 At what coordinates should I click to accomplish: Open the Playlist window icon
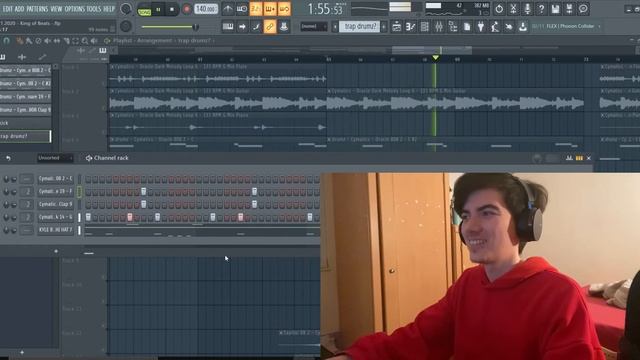pos(396,27)
